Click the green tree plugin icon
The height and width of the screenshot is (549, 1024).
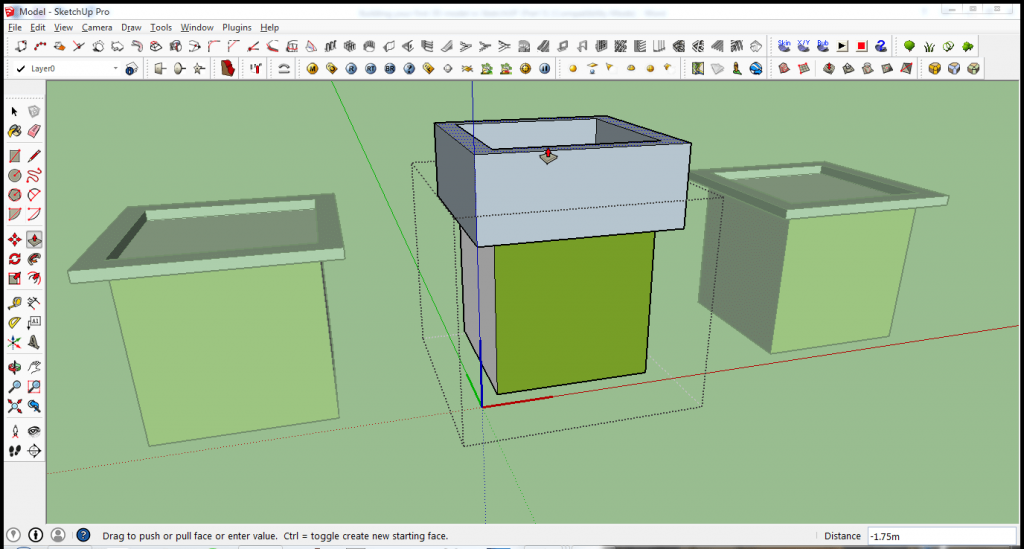click(909, 46)
